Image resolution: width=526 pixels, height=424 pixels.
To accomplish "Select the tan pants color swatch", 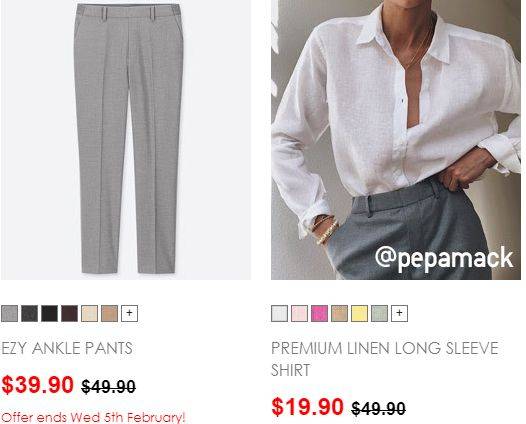I will point(109,313).
